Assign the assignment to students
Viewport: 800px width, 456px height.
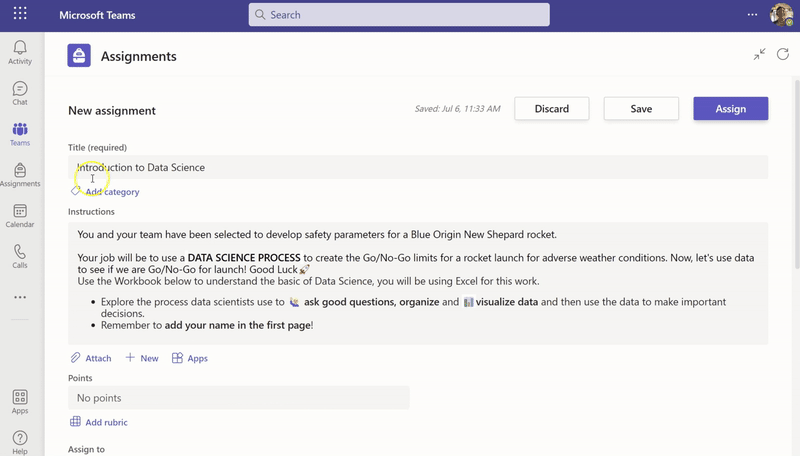(x=731, y=109)
